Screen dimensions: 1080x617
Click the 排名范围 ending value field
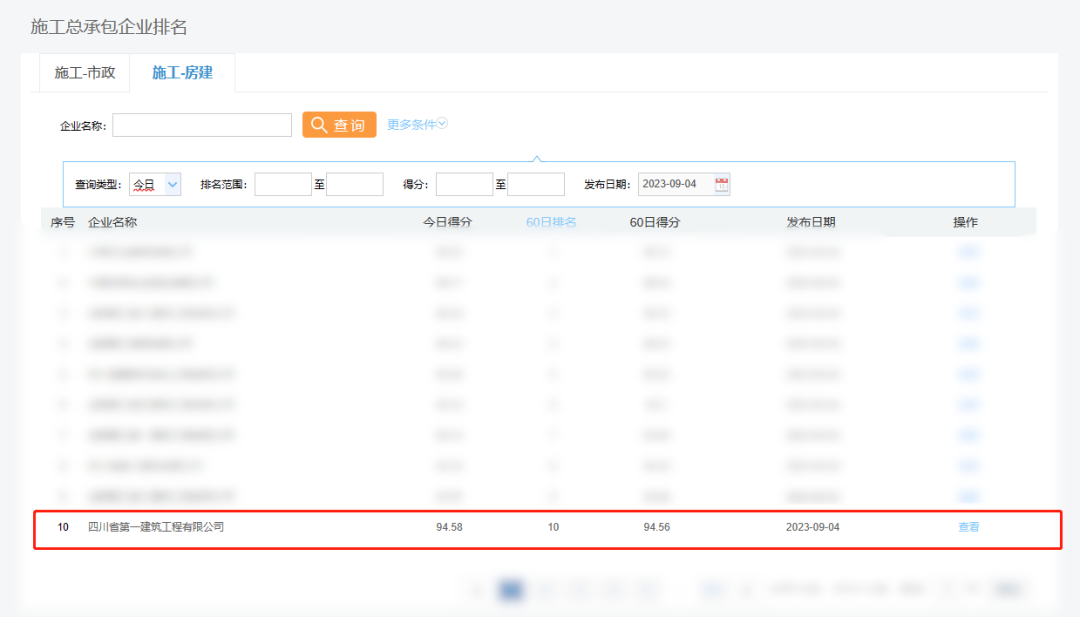[355, 184]
